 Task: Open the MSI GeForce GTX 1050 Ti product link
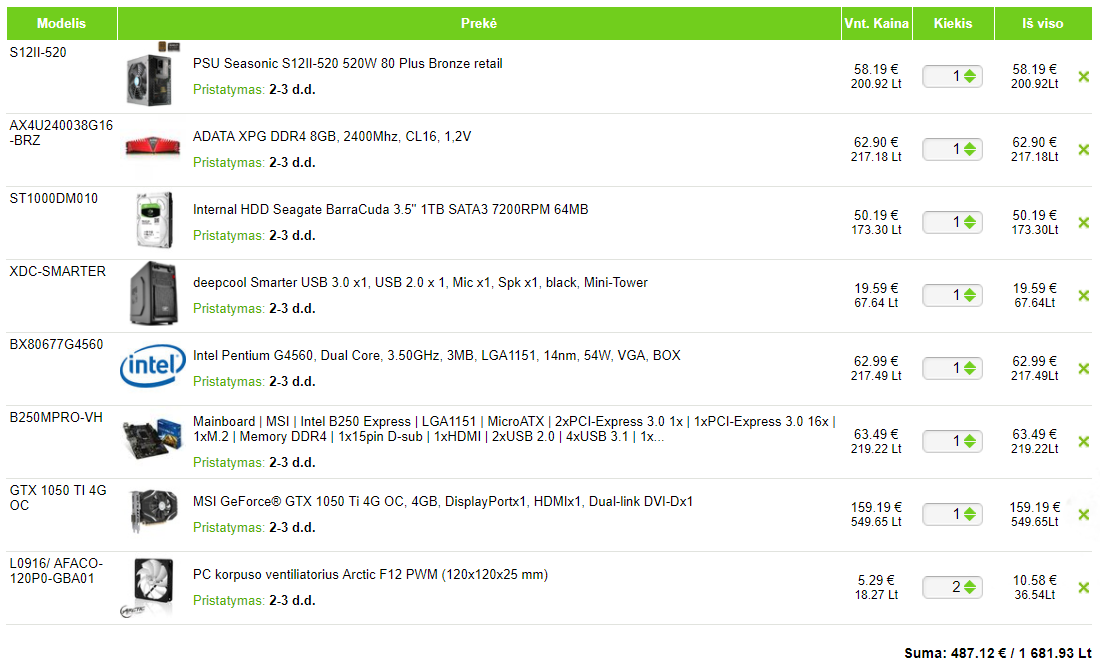[x=442, y=501]
